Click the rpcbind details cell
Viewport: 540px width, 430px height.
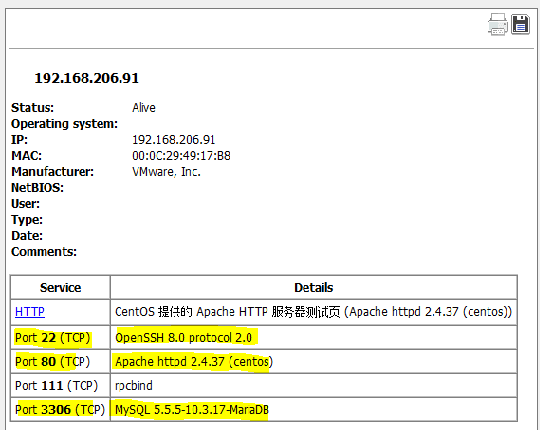click(x=314, y=386)
